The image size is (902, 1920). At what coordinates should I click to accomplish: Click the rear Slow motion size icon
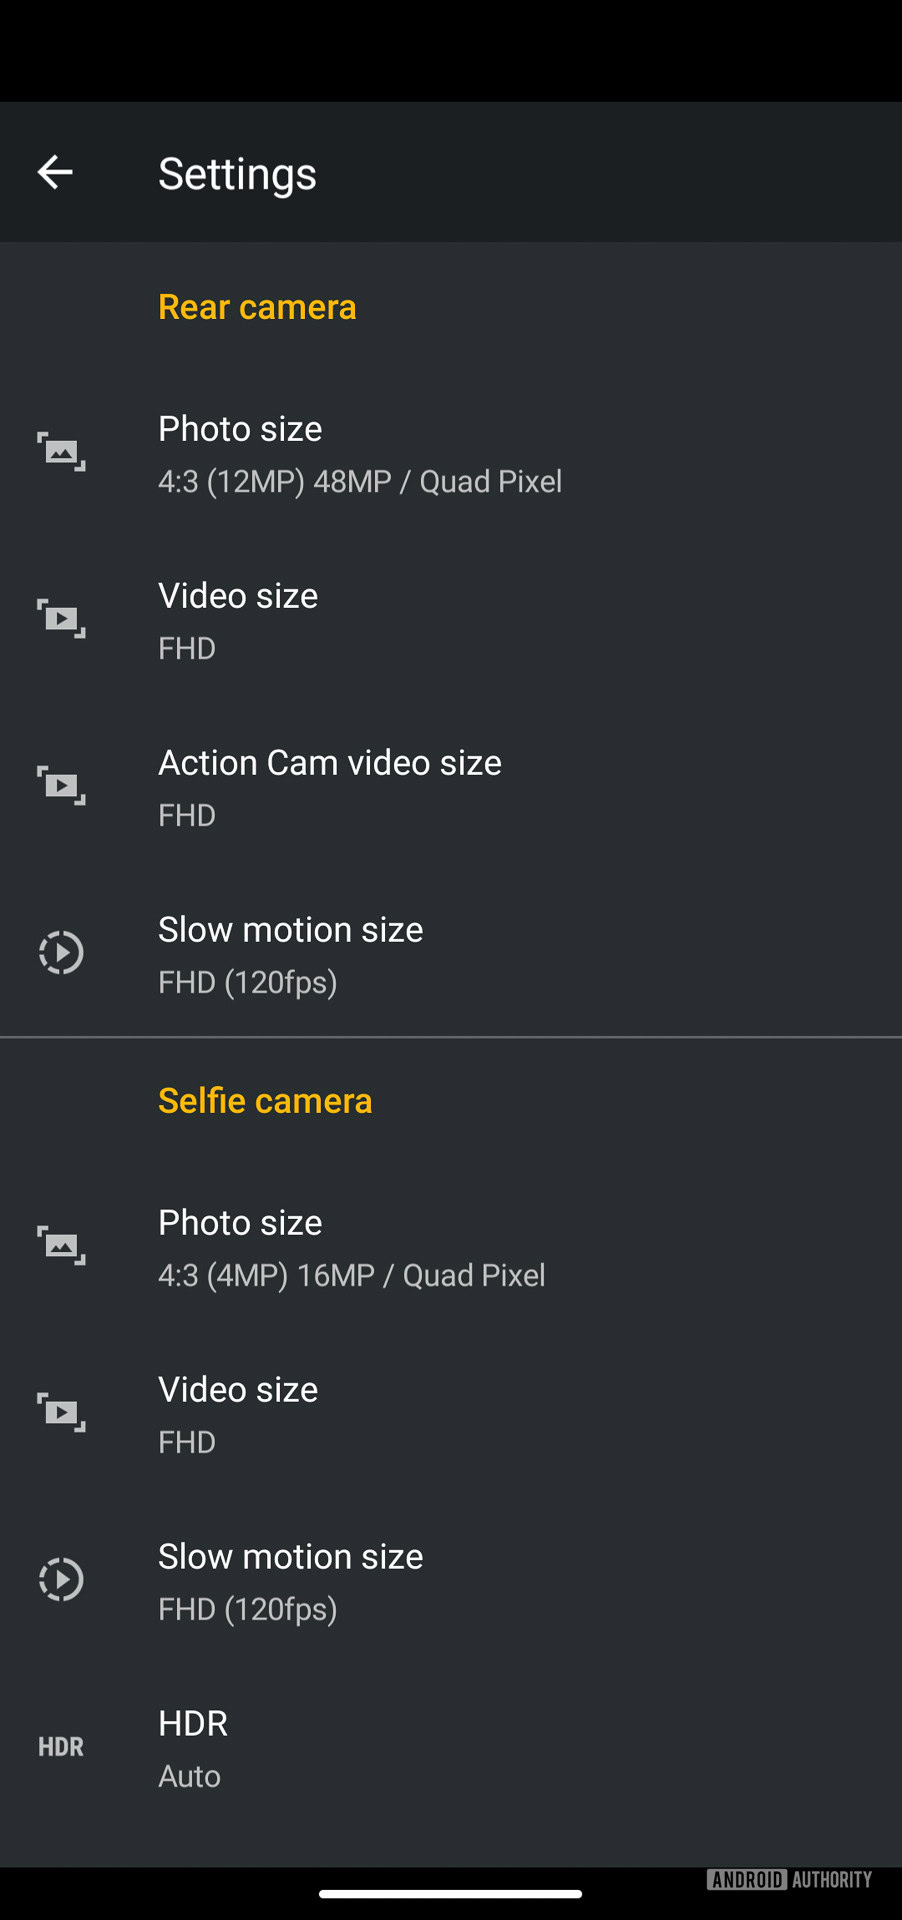(x=61, y=953)
